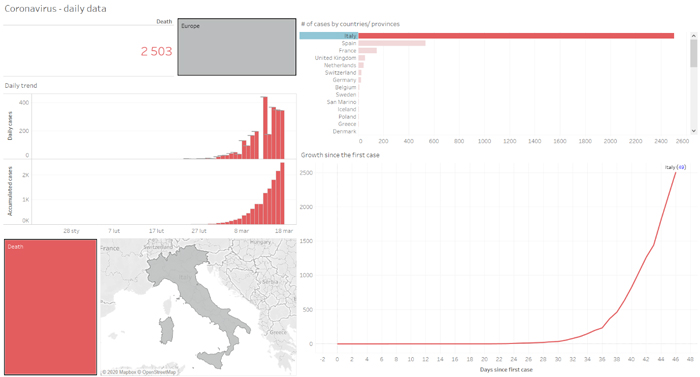Screen dimensions: 700x377
Task: Click the Serbia label on the map
Action: [270, 282]
